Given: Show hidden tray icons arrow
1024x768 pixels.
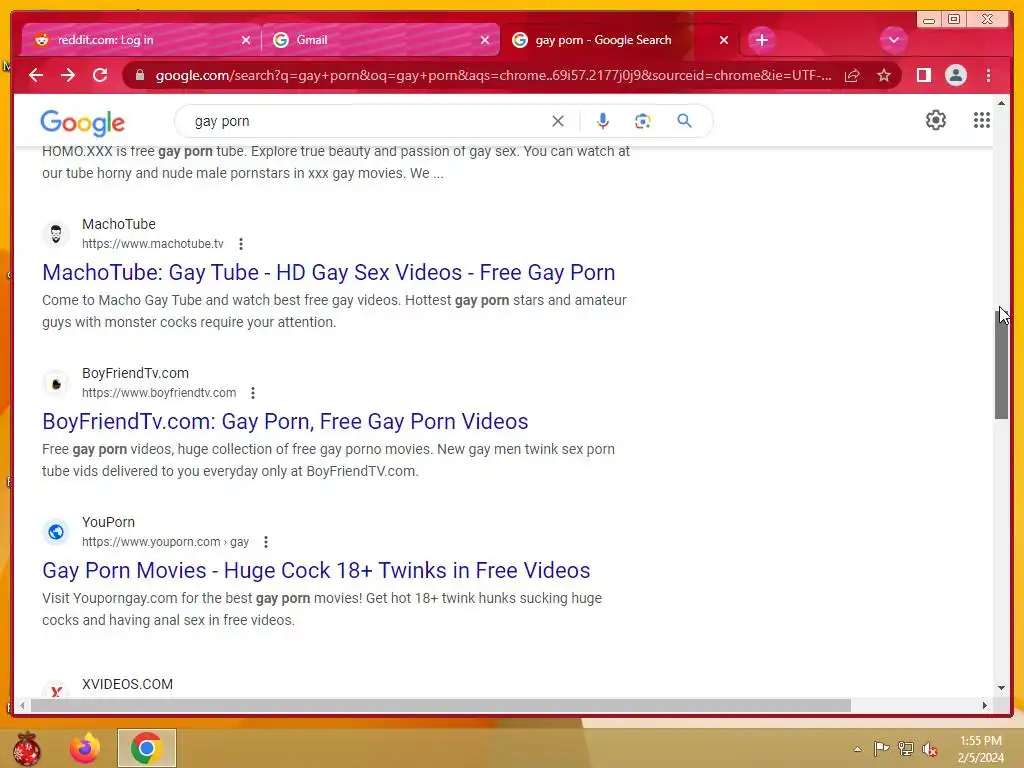Looking at the screenshot, I should coord(857,749).
